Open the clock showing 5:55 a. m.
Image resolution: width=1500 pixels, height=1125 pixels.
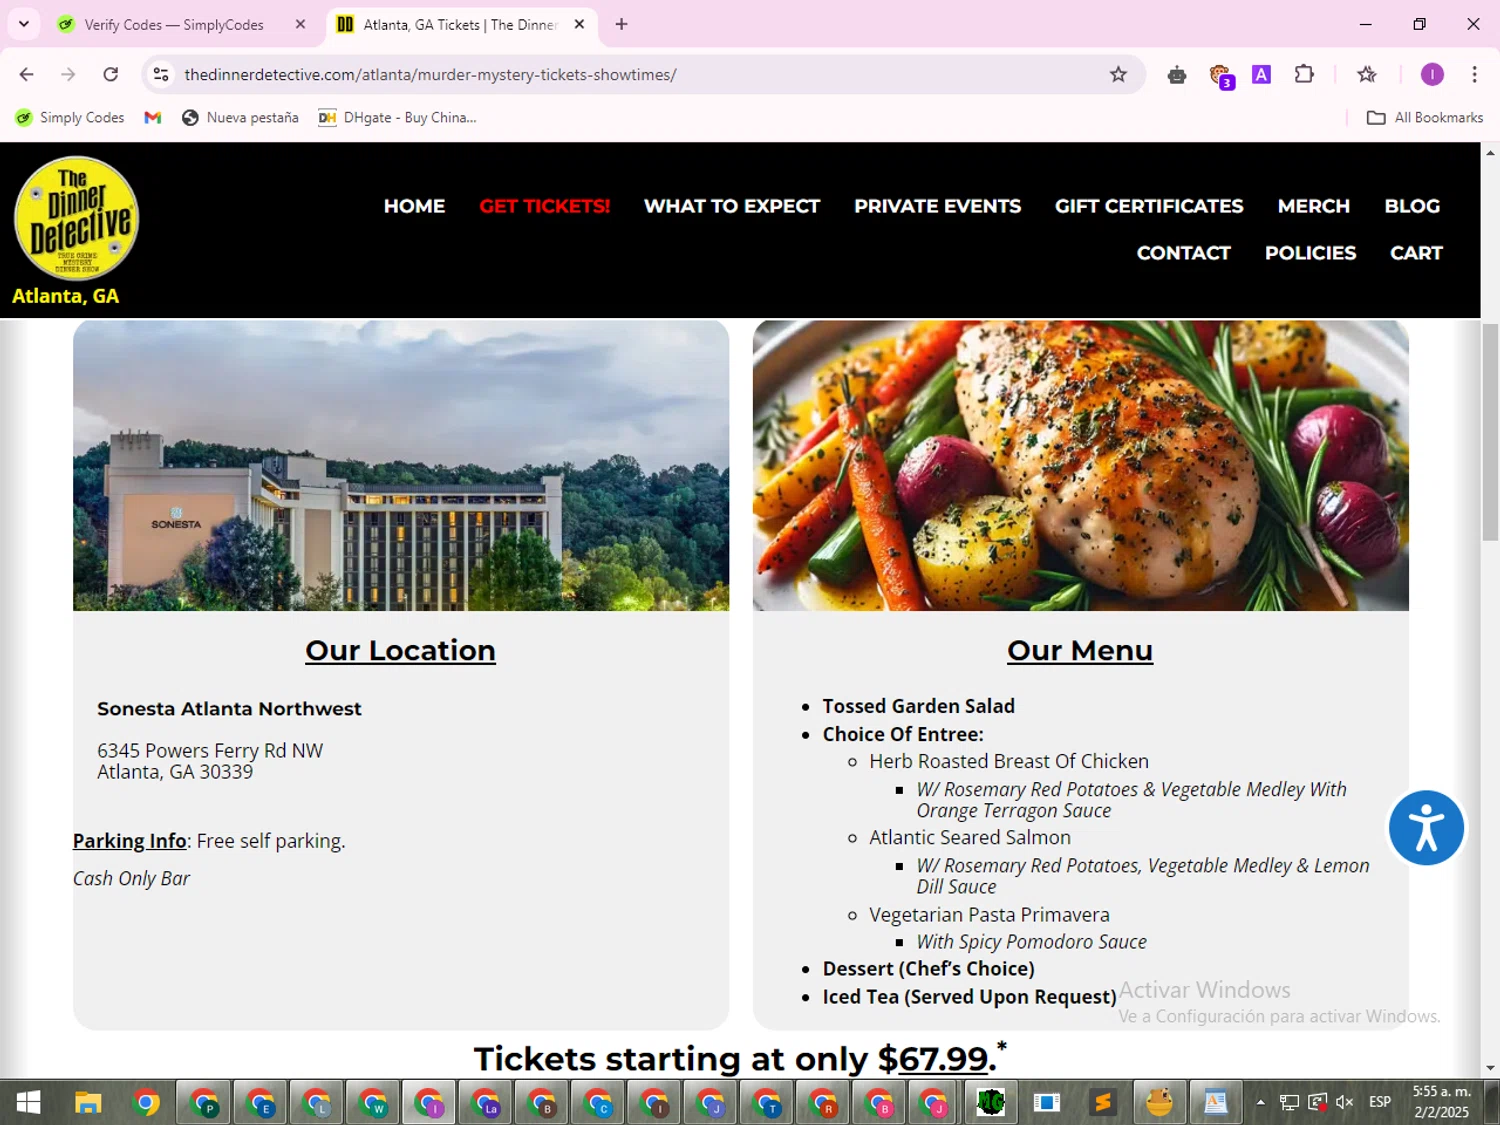[x=1441, y=1102]
